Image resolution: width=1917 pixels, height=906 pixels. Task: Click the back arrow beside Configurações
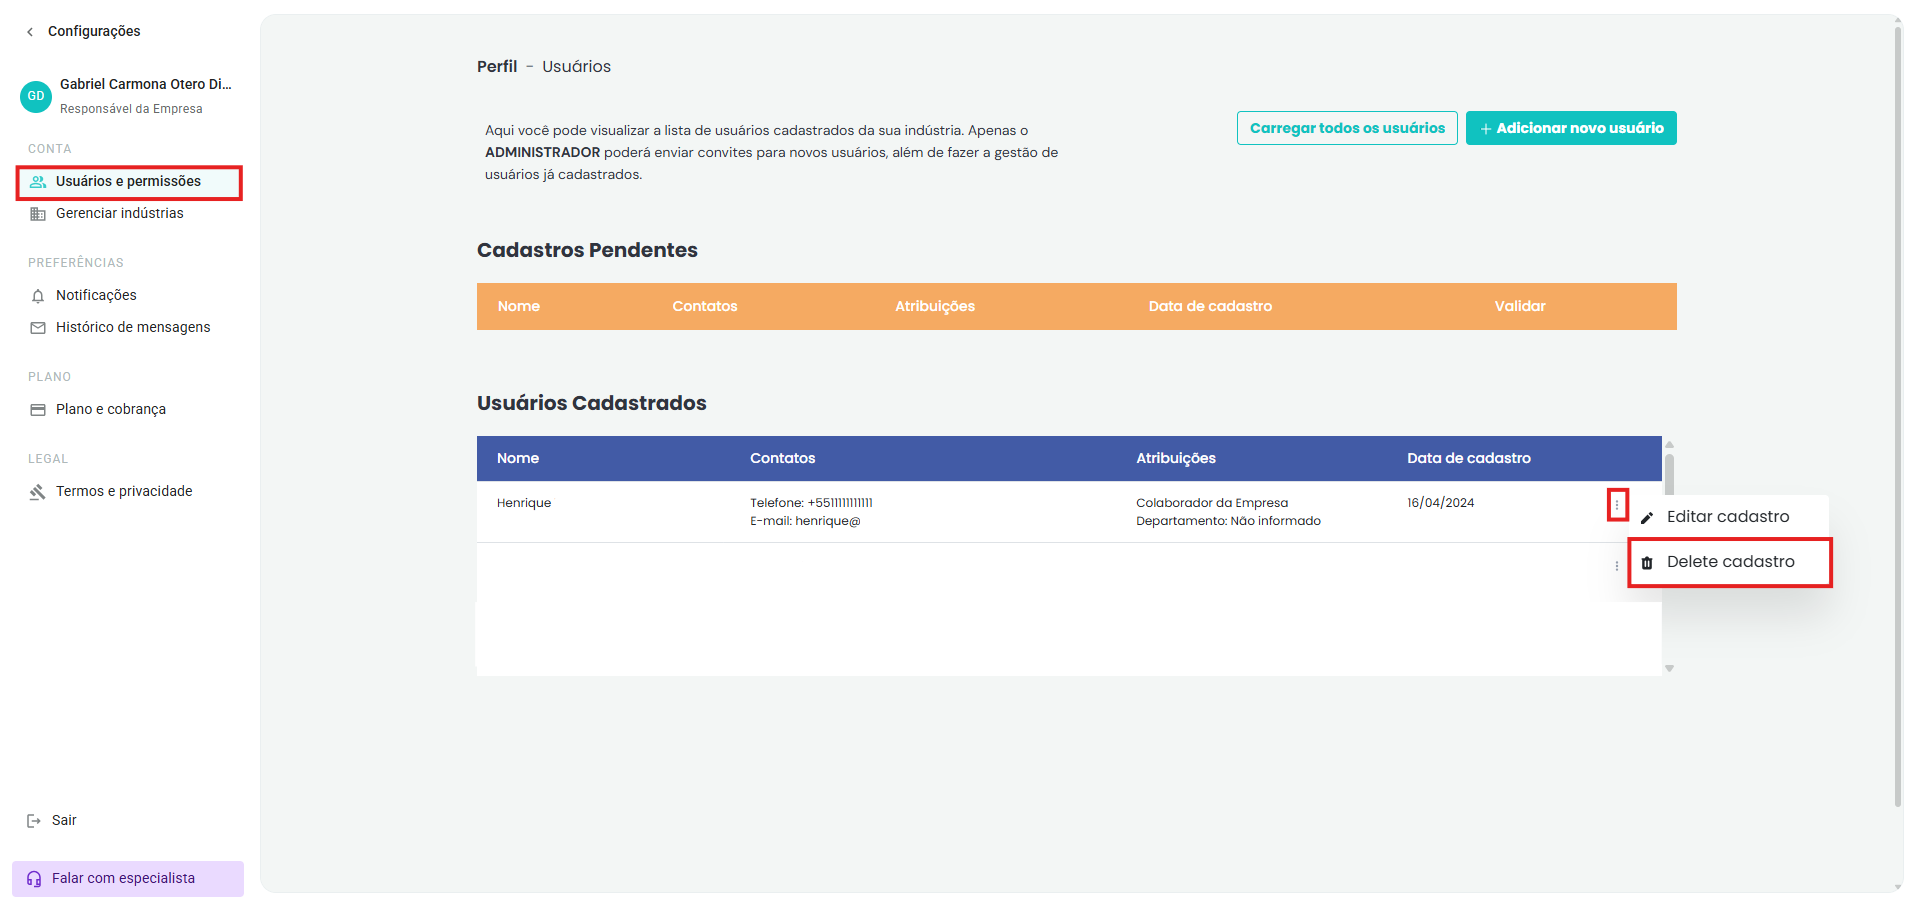coord(30,32)
